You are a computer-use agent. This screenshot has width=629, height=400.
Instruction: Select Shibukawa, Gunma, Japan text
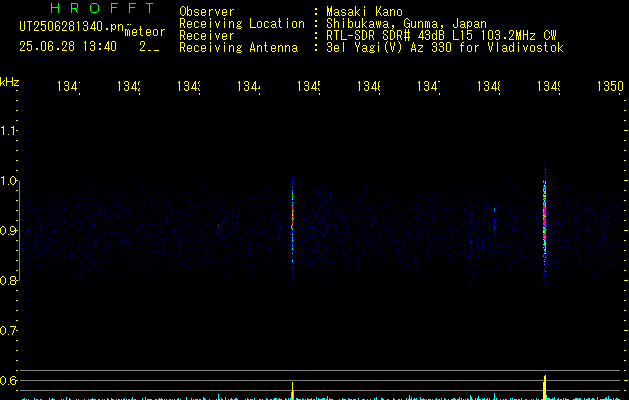click(406, 24)
